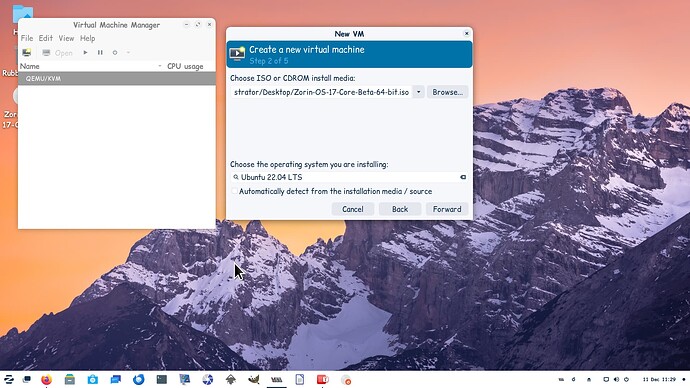Open the Terminal from the taskbar
Viewport: 690px width, 388px height.
tap(161, 379)
